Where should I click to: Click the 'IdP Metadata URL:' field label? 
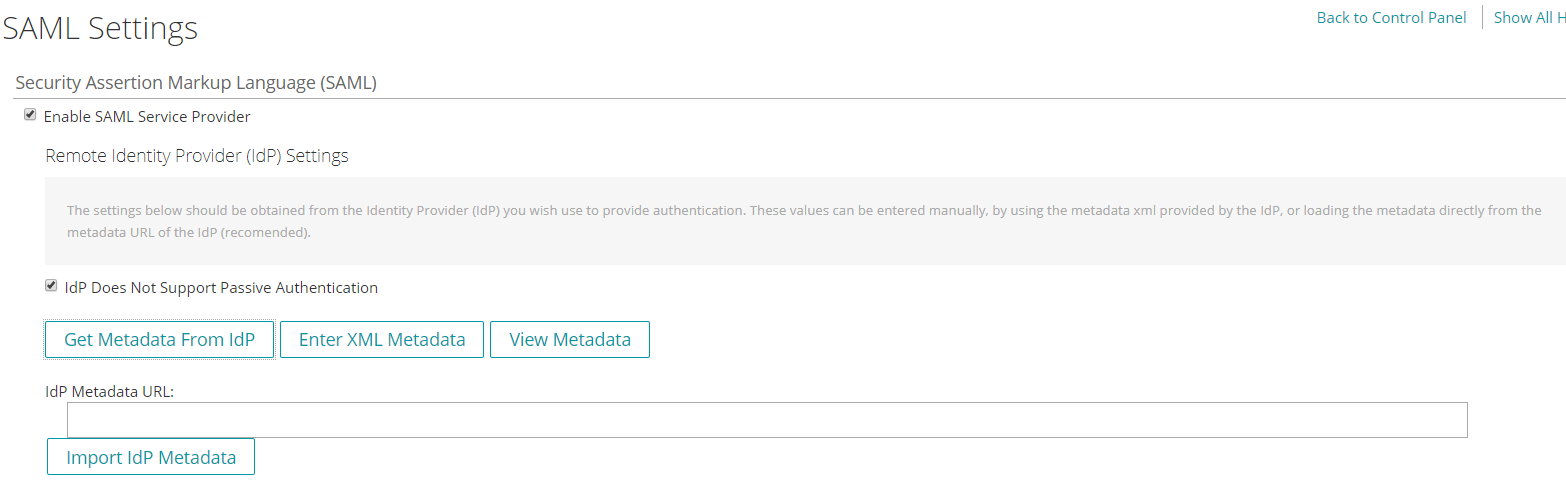pyautogui.click(x=110, y=392)
